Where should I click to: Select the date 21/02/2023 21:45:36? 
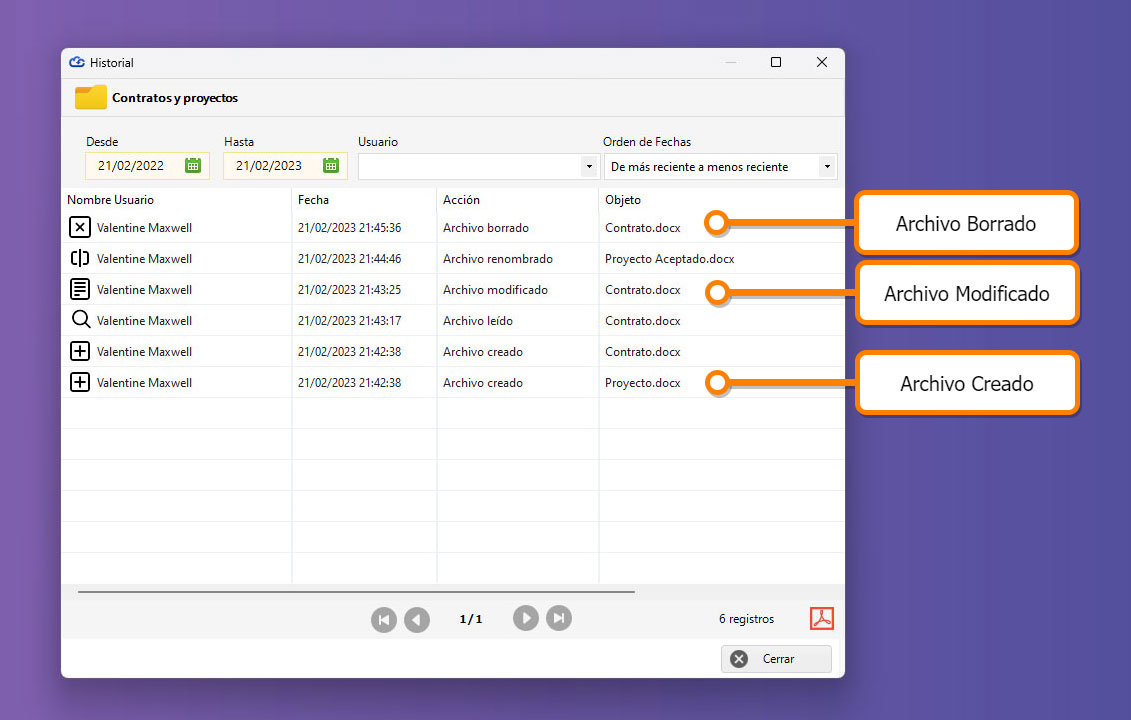[349, 228]
